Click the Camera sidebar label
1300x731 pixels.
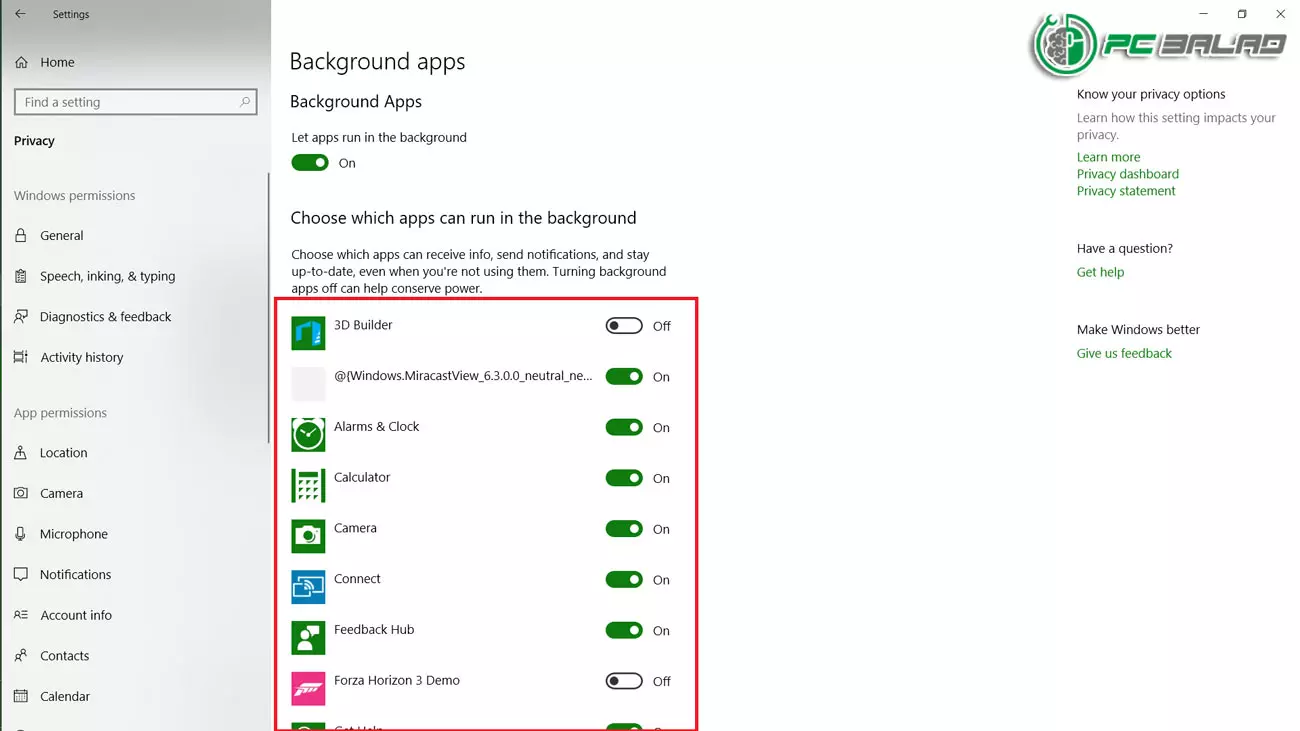pyautogui.click(x=61, y=493)
